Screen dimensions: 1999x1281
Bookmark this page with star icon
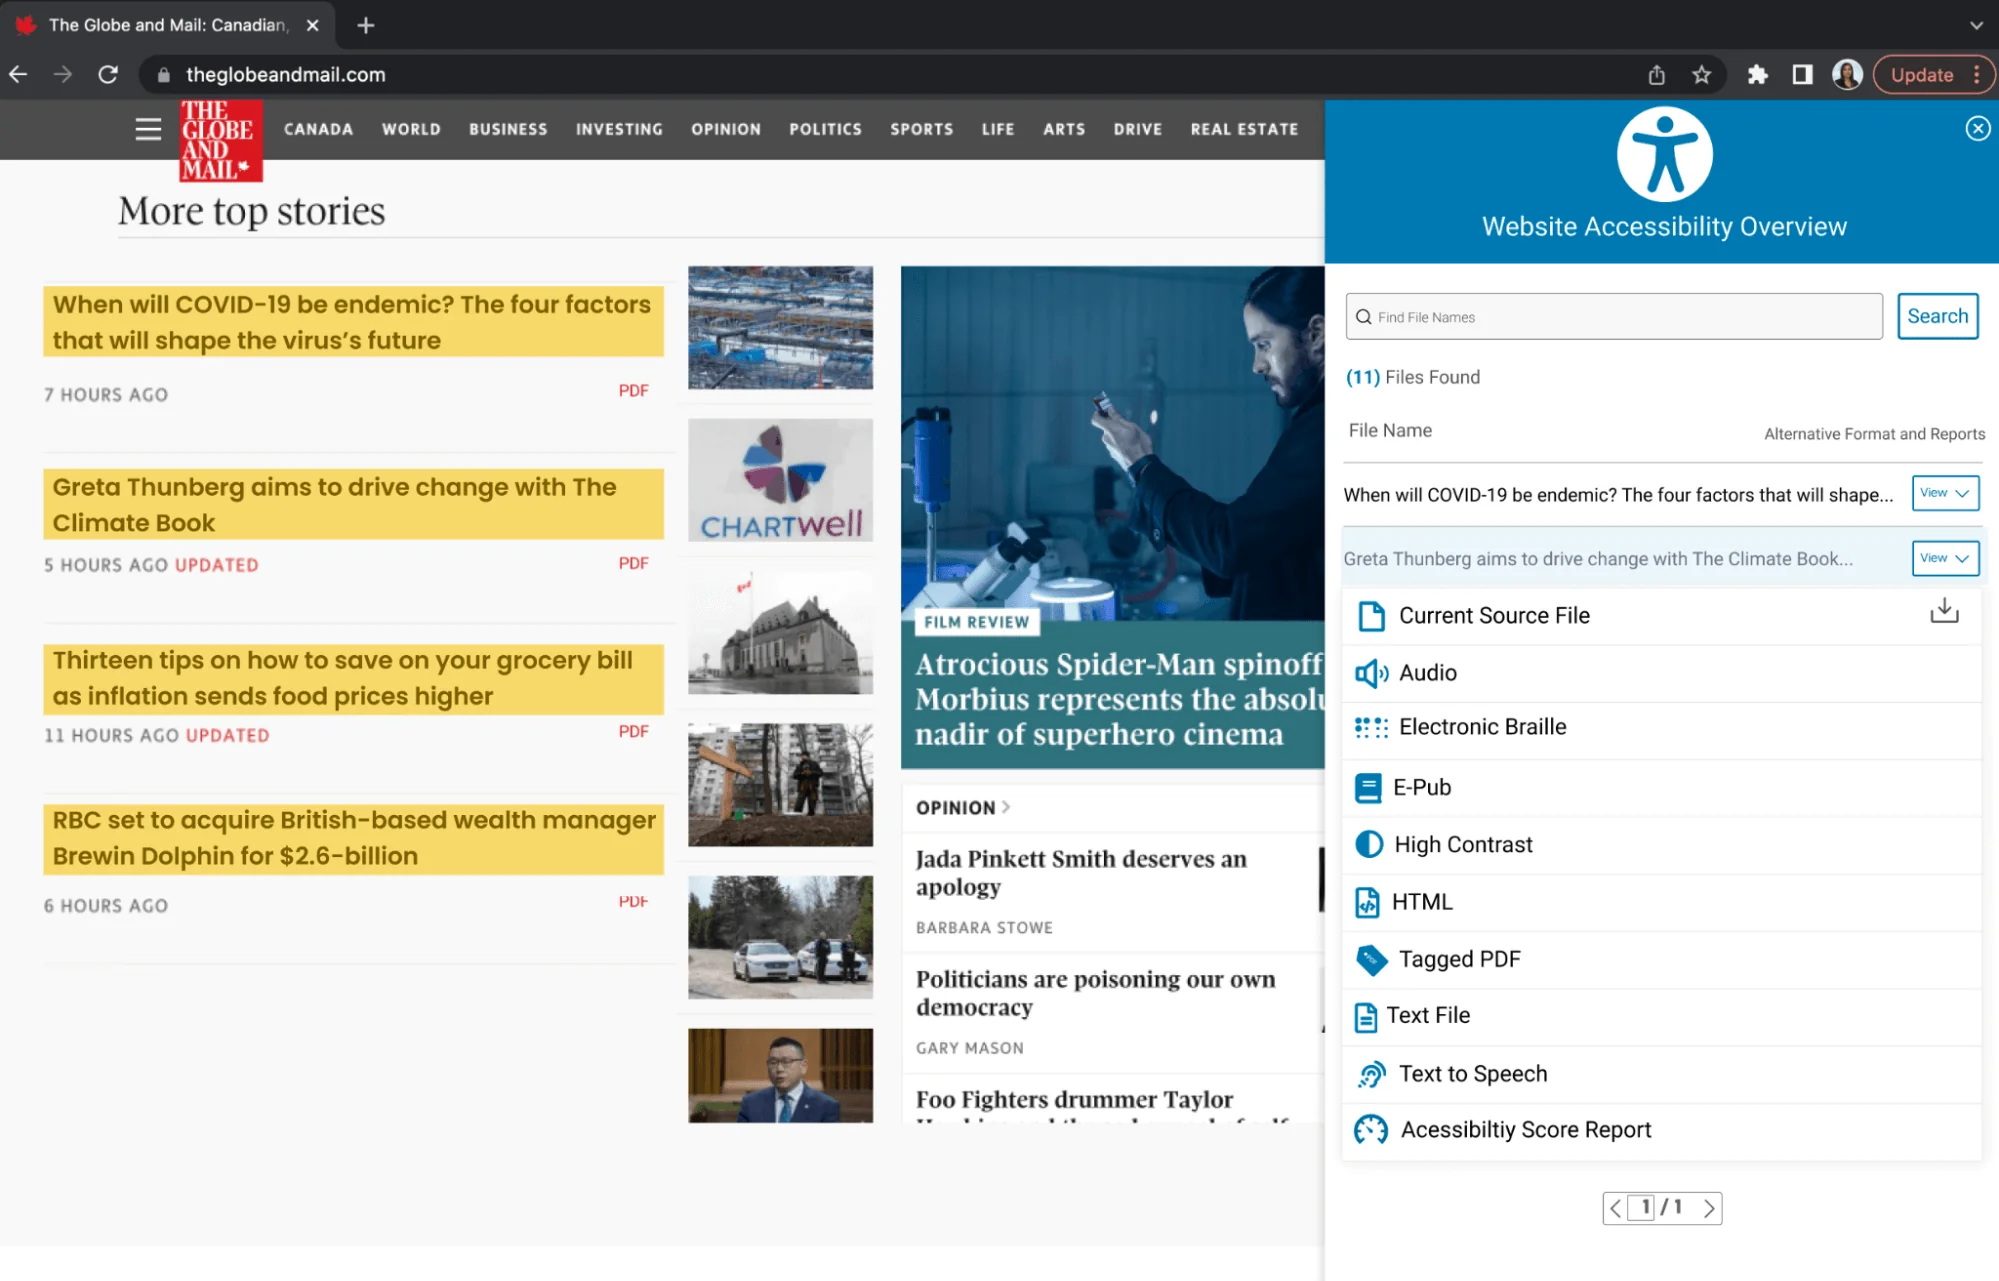click(1701, 75)
